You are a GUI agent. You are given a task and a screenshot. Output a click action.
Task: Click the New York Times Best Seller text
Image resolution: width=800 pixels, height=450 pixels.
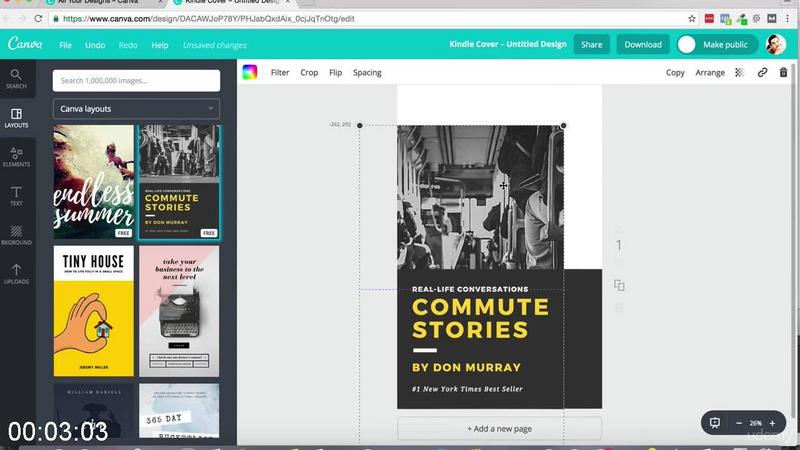coord(467,389)
